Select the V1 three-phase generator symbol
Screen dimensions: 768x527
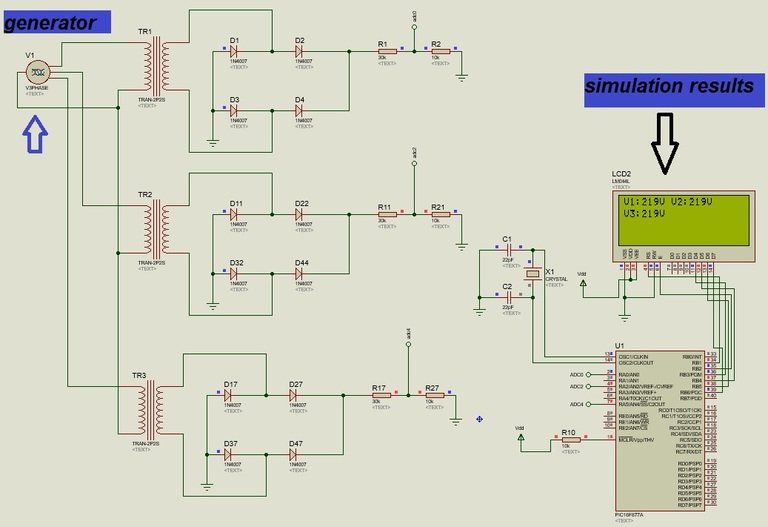point(37,72)
